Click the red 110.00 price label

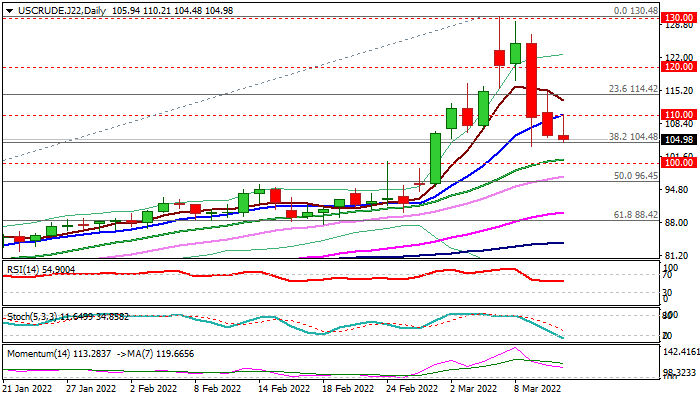(679, 115)
